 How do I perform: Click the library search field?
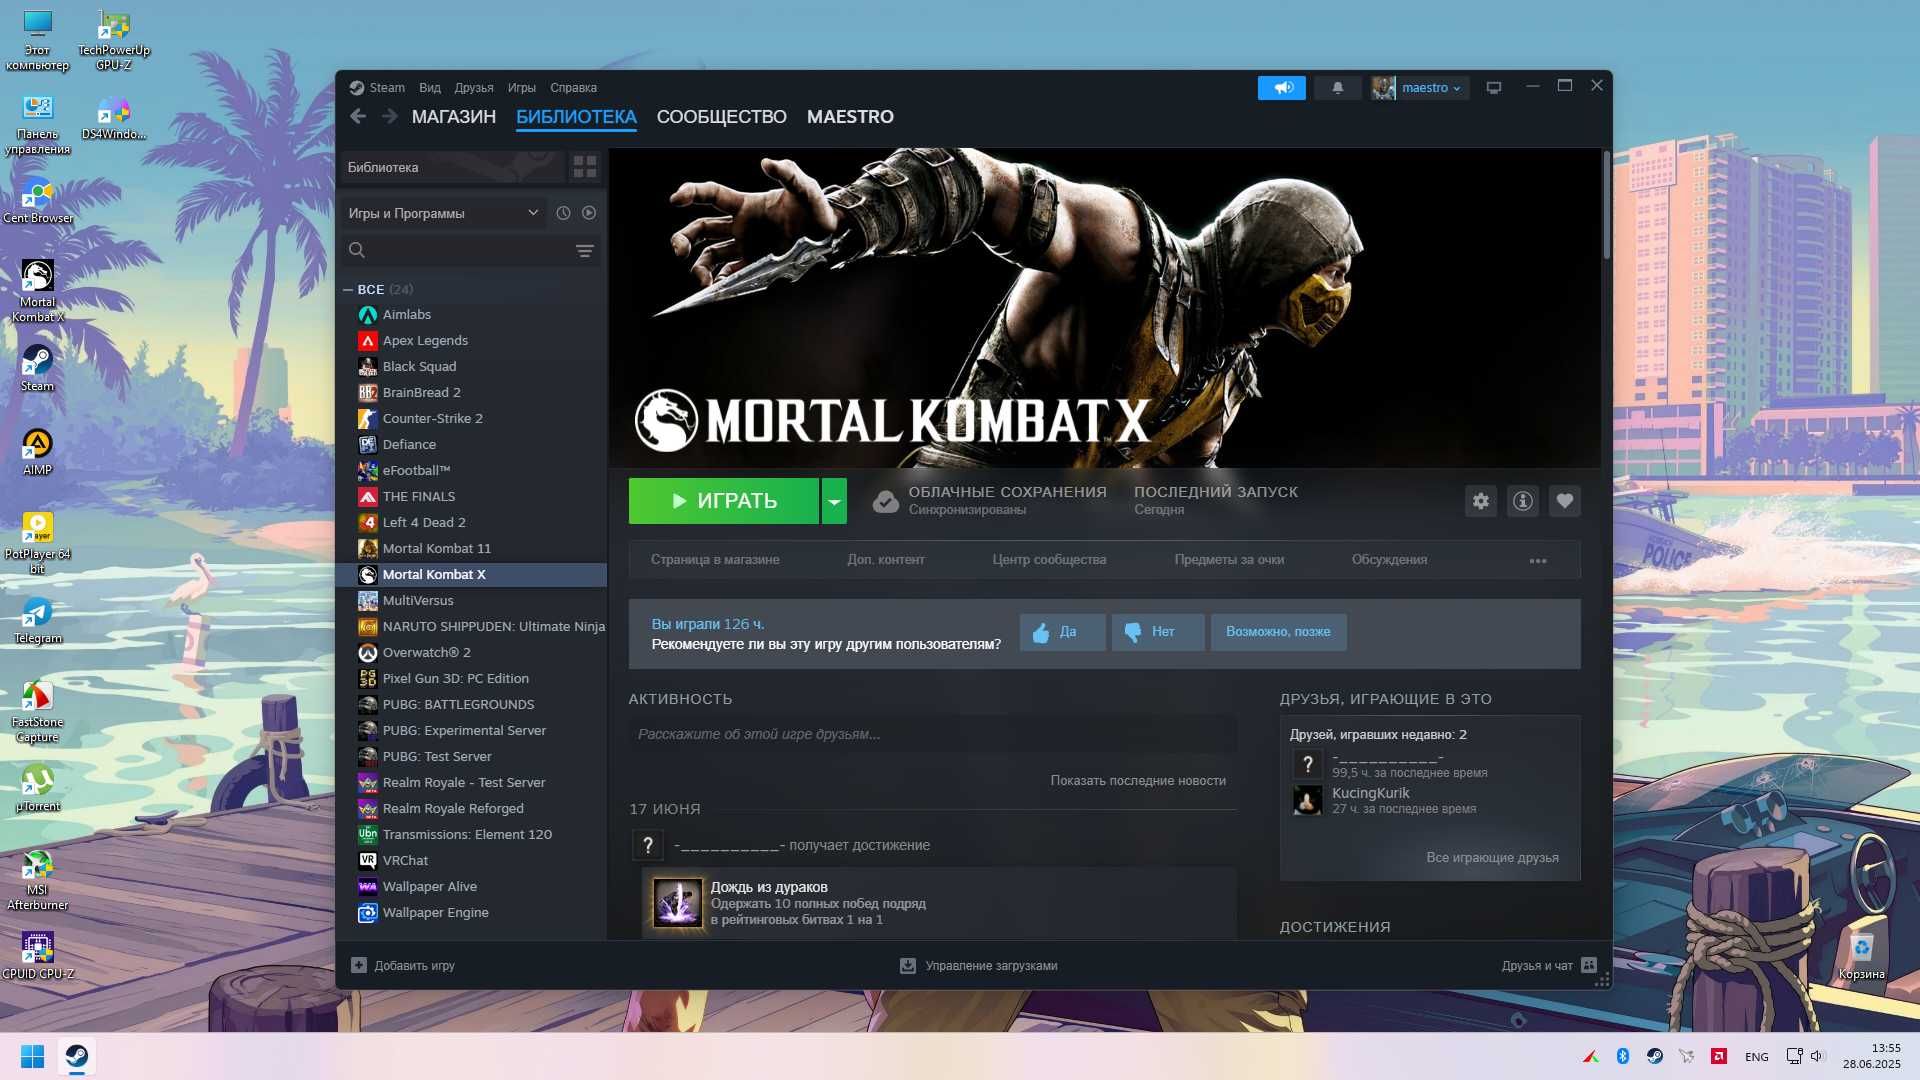[x=458, y=251]
